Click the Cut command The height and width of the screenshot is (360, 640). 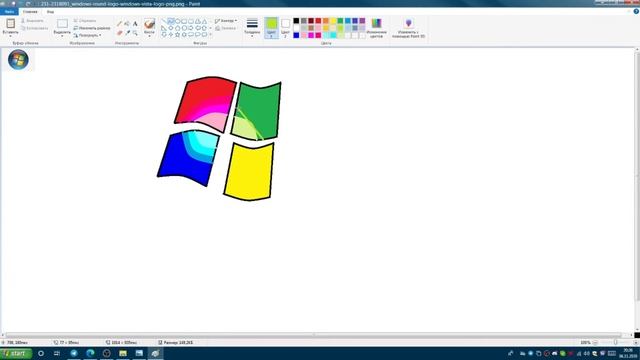[x=32, y=20]
